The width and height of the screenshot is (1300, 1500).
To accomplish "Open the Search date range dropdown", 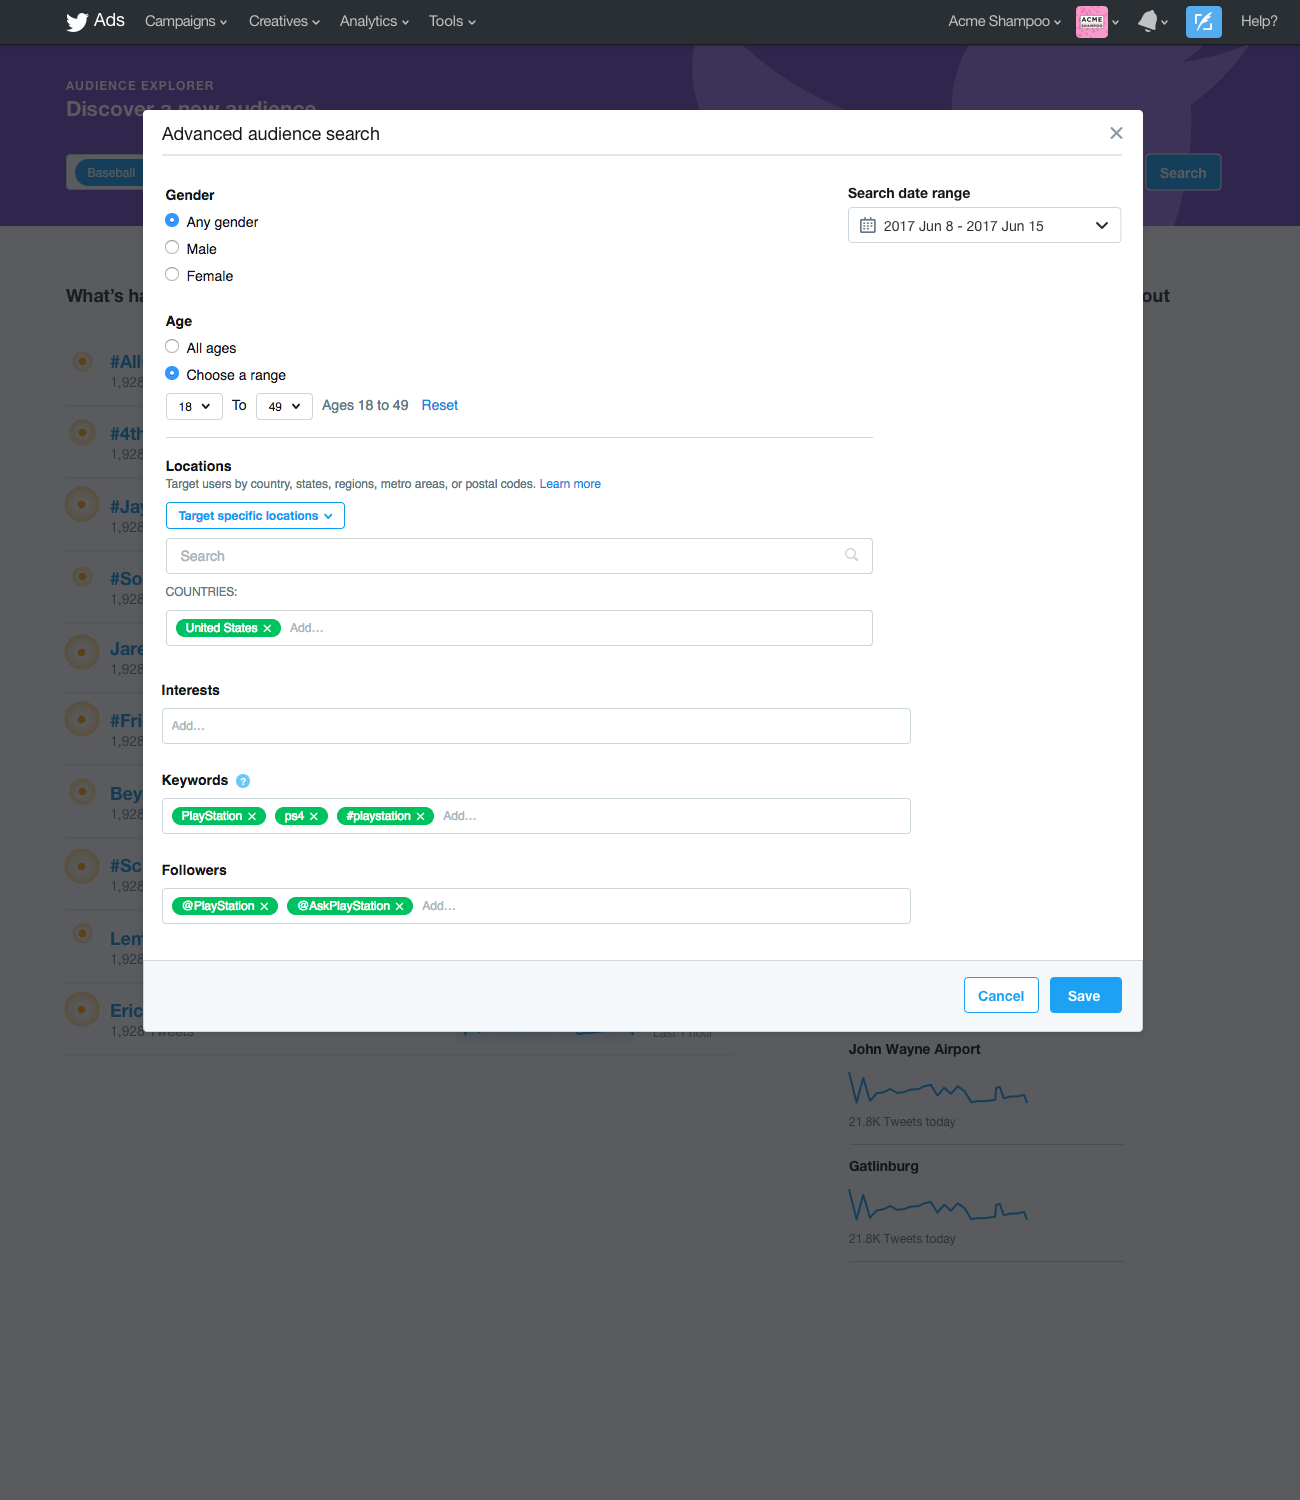I will click(984, 225).
